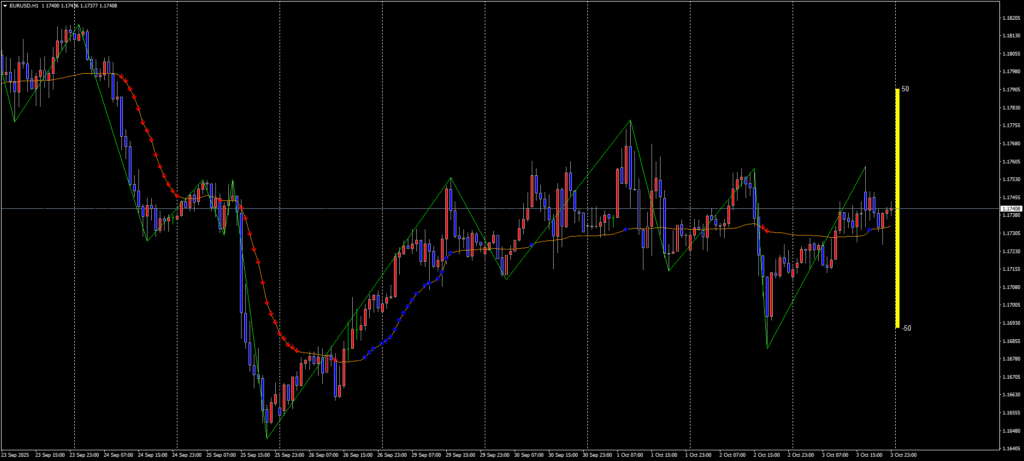This screenshot has height=461, width=1024.
Task: Click the 3 Oct 23:00 time axis label
Action: [904, 456]
